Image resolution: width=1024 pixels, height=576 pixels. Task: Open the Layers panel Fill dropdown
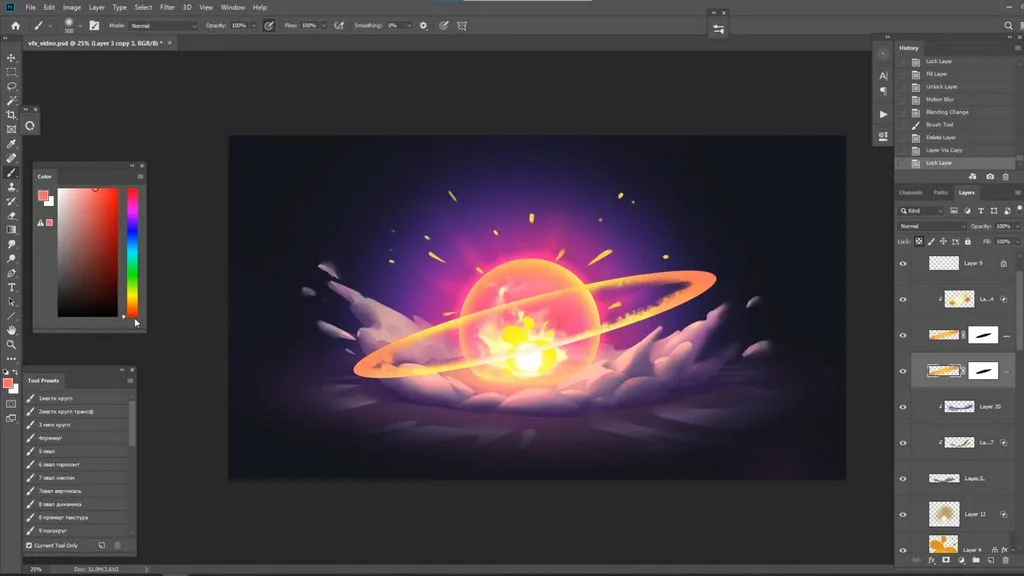(1017, 242)
